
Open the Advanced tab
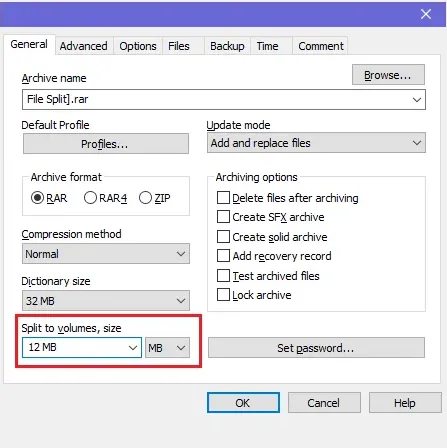click(x=83, y=46)
